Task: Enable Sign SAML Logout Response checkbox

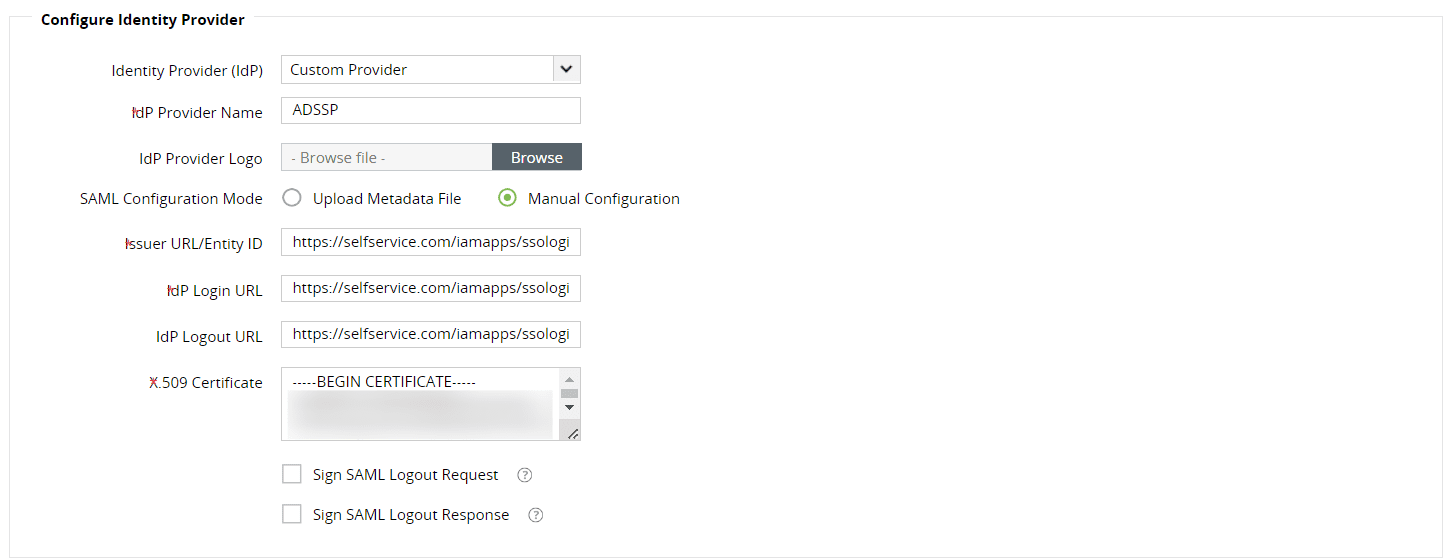Action: pos(292,514)
